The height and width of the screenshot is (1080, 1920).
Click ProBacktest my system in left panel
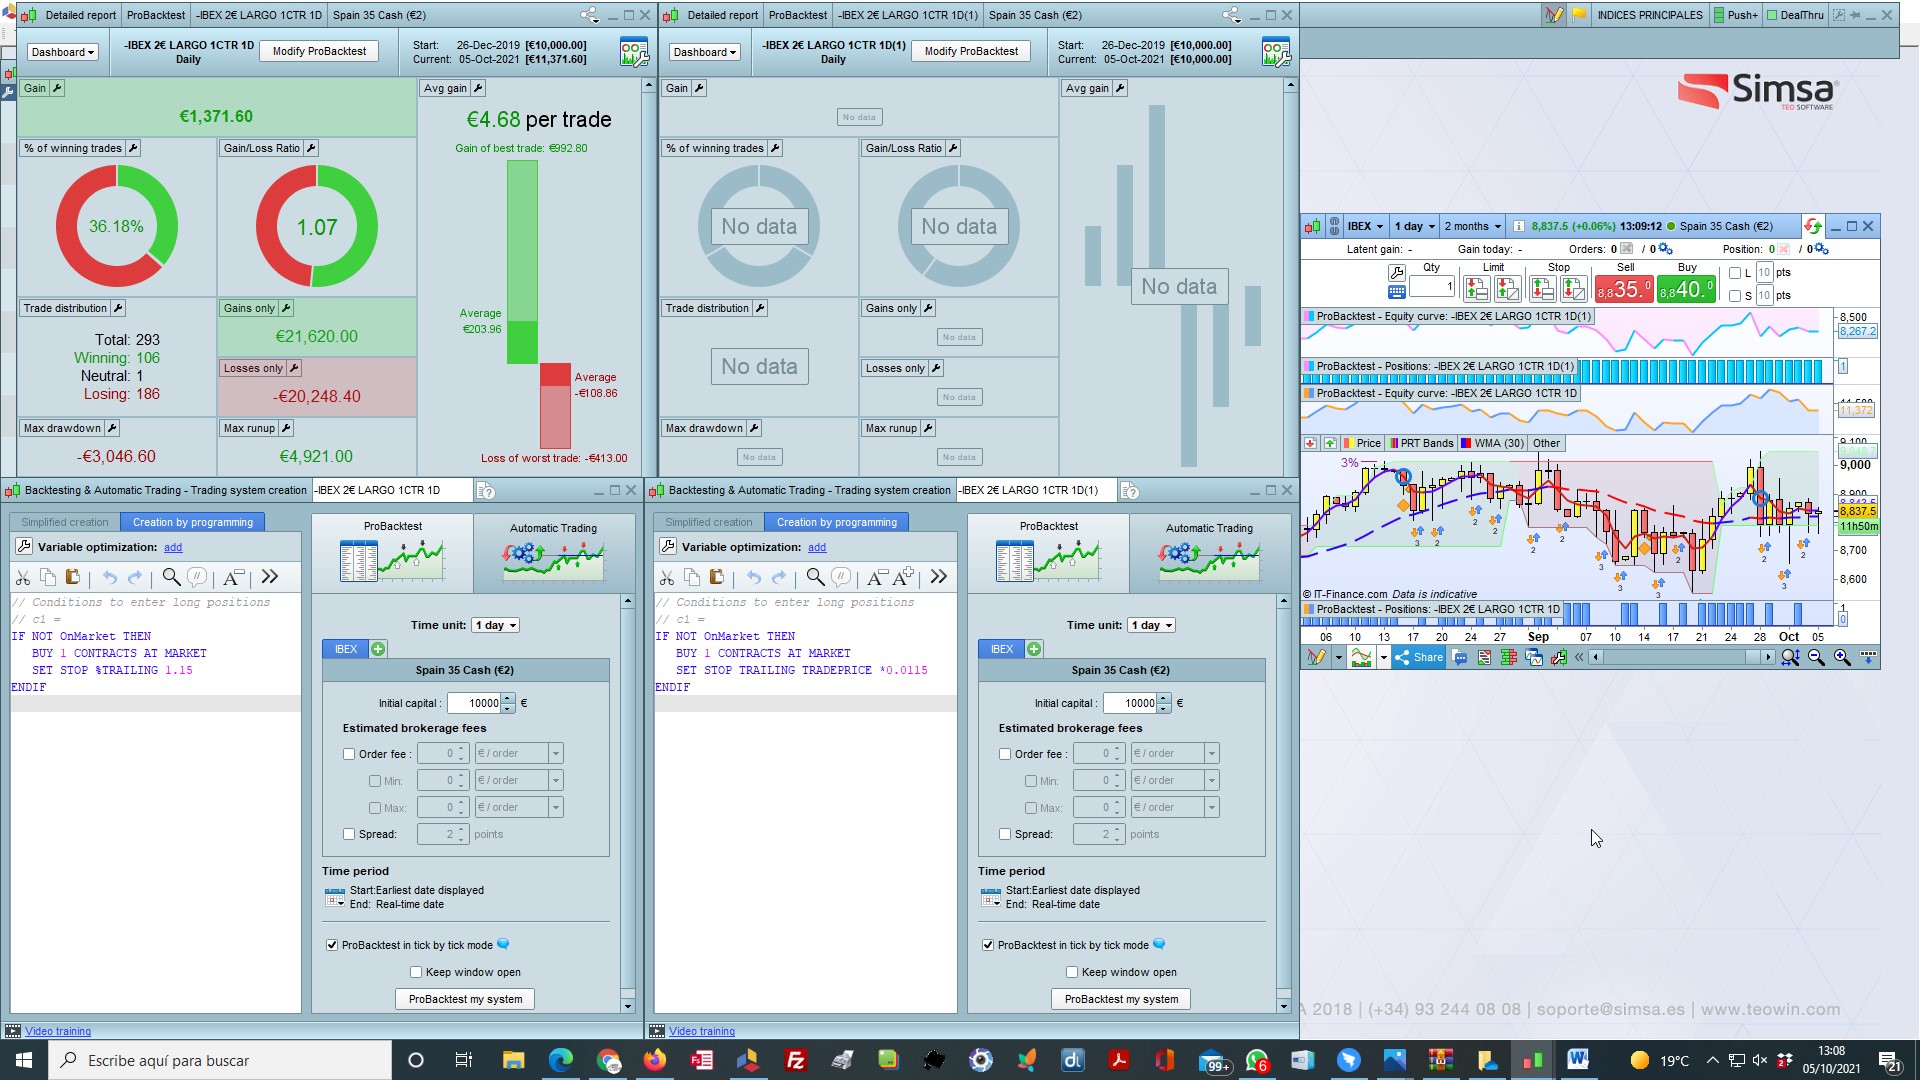click(465, 999)
